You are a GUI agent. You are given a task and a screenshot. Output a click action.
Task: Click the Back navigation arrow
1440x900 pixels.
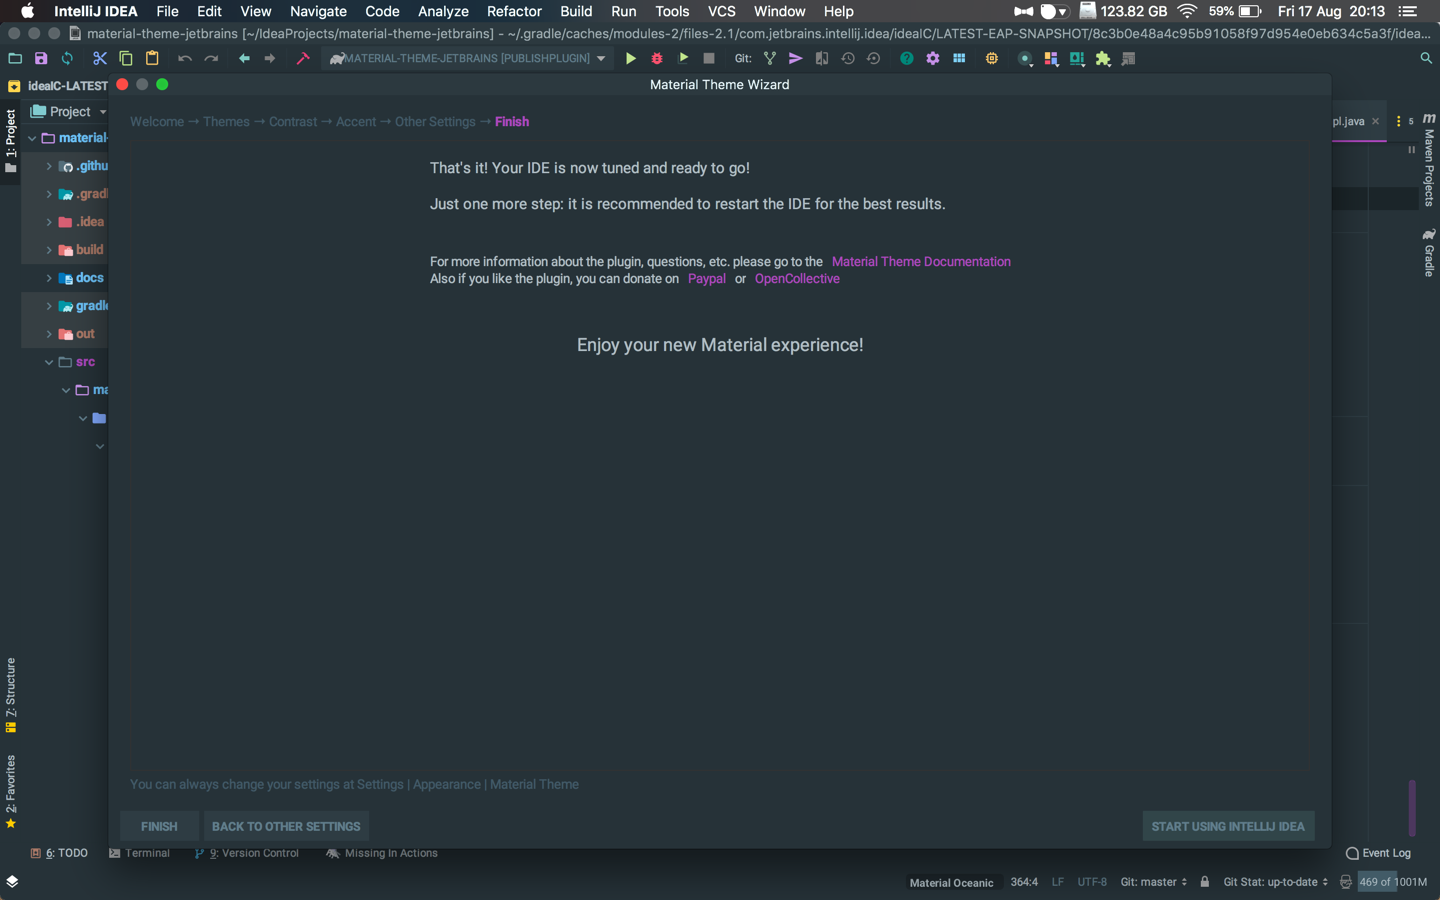coord(244,59)
